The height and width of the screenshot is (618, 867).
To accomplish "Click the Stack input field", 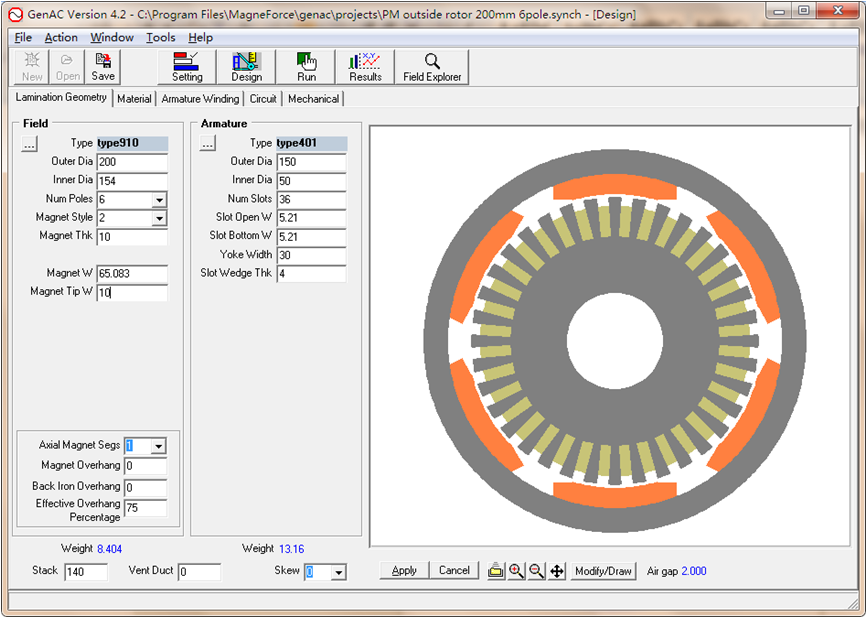I will [x=86, y=572].
